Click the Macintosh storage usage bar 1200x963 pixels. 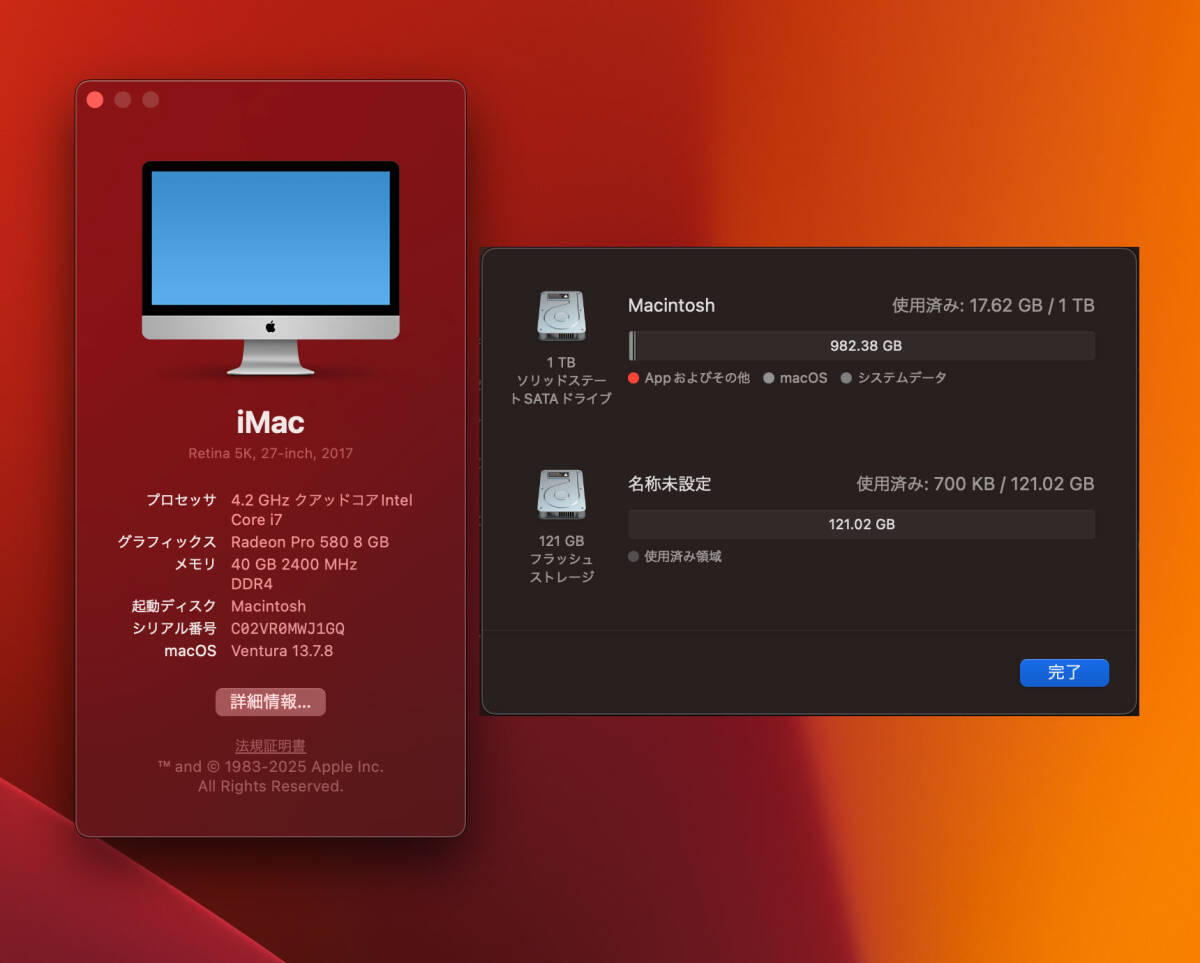tap(862, 346)
